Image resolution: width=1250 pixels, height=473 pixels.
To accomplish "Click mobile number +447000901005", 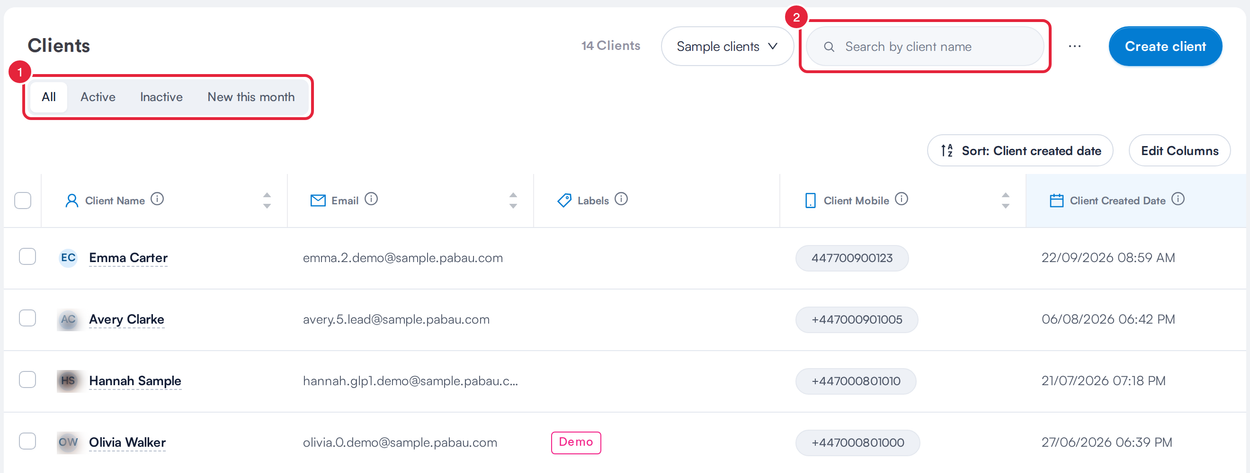I will [857, 320].
